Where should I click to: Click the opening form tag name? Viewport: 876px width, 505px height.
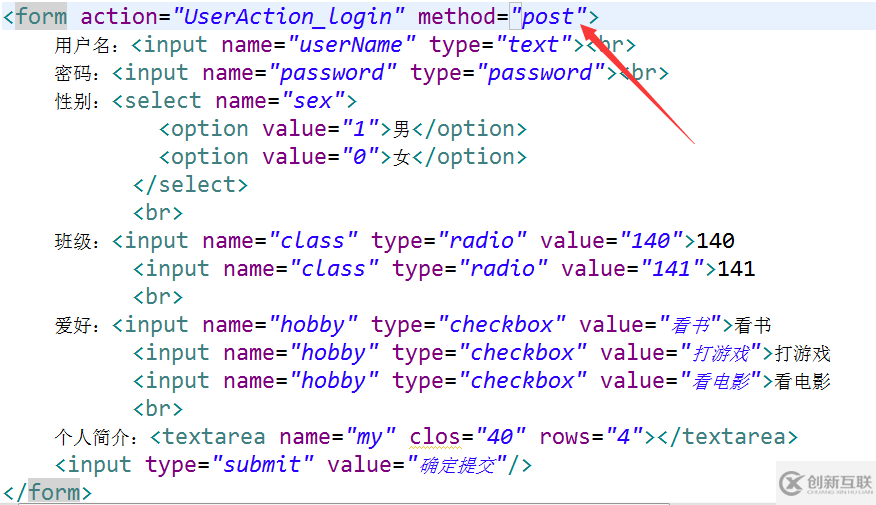coord(41,16)
